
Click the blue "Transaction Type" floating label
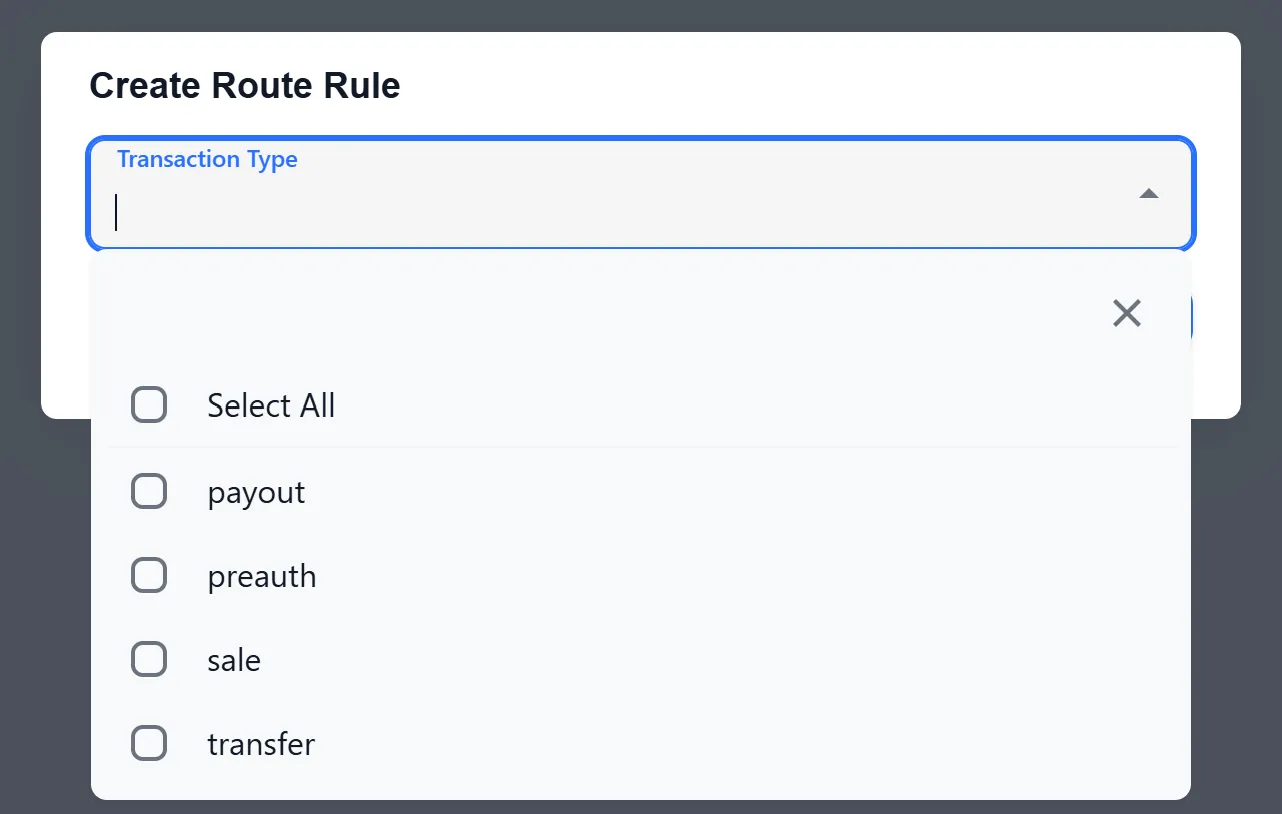pos(207,159)
